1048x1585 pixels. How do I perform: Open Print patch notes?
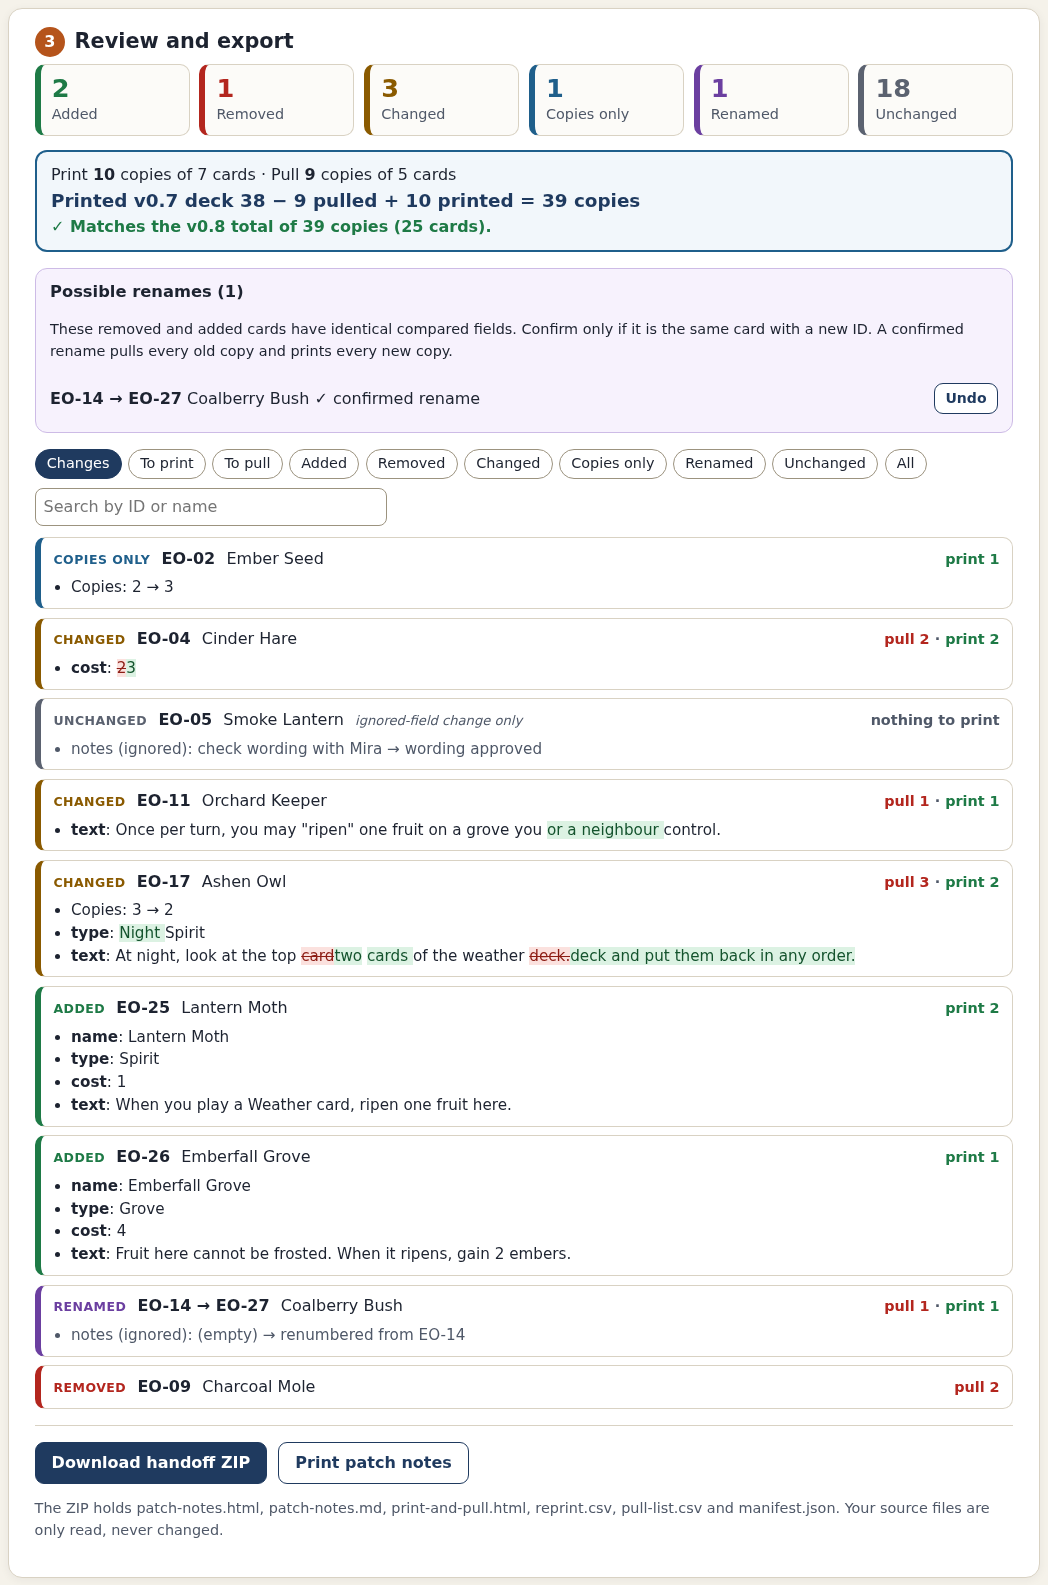tap(373, 1463)
